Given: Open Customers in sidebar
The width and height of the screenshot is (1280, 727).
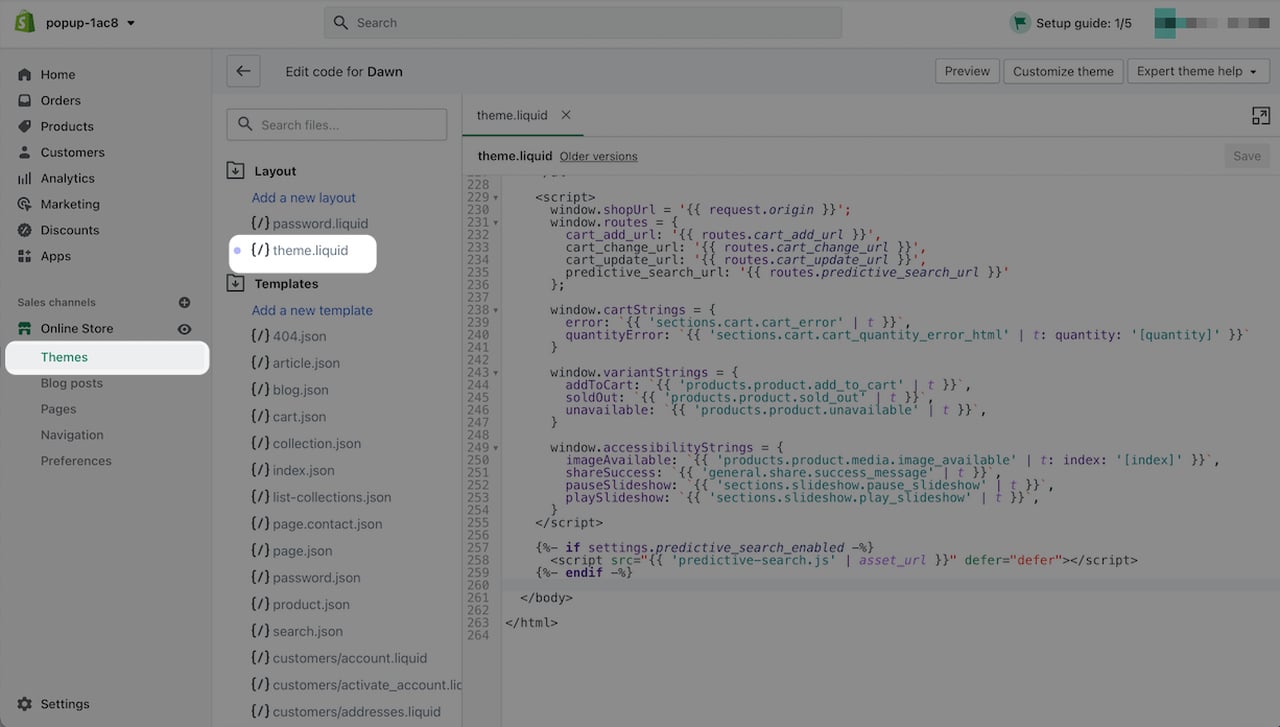Looking at the screenshot, I should 72,152.
